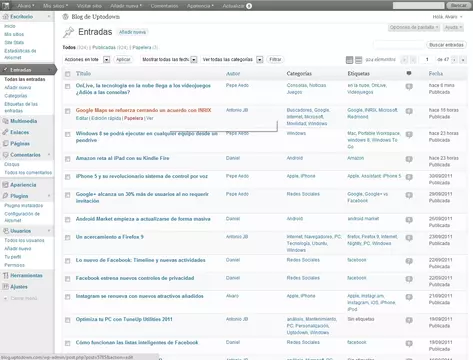Screen dimensions: 473x360
Task: Click Buscar entradas button
Action: tap(446, 45)
